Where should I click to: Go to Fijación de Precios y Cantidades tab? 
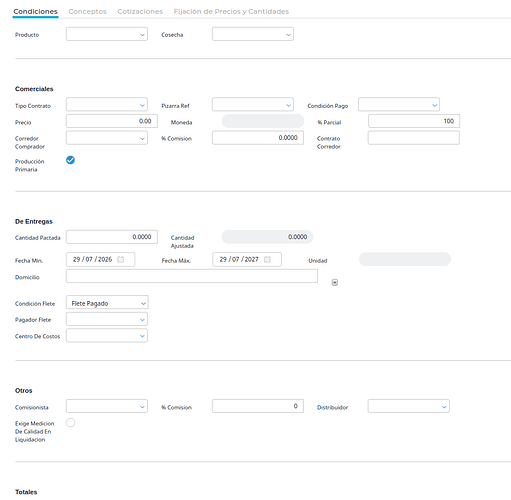231,11
